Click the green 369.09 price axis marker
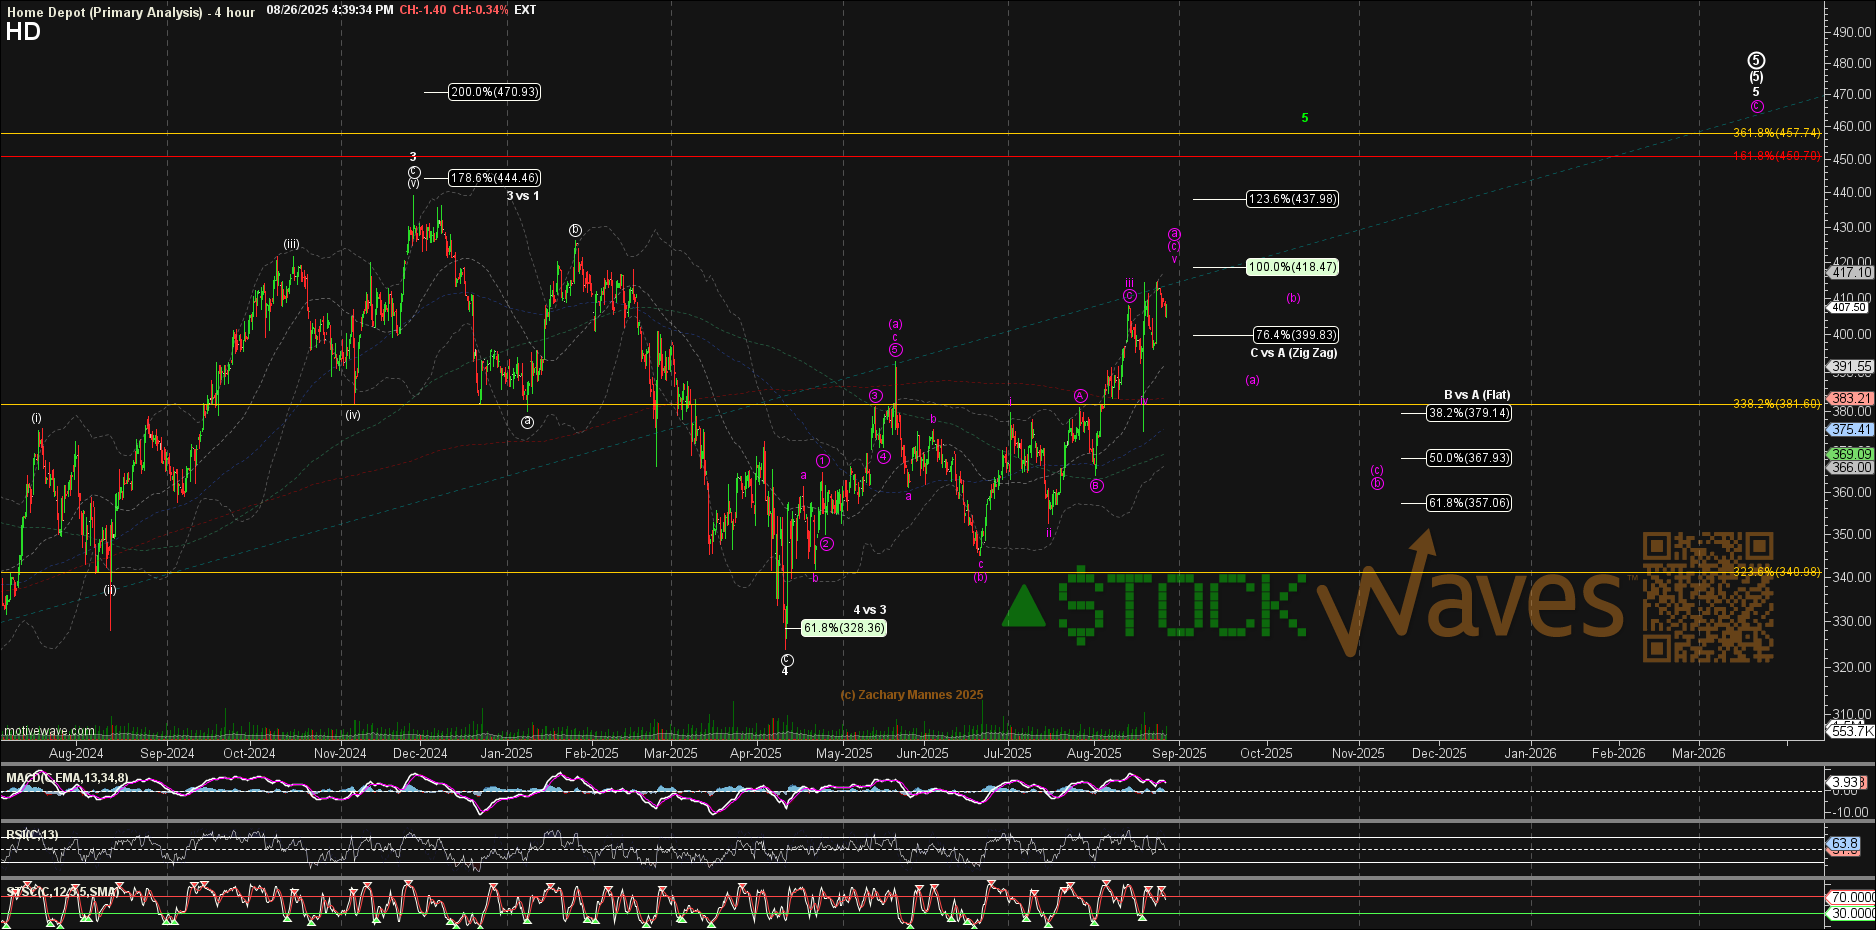 click(1851, 454)
